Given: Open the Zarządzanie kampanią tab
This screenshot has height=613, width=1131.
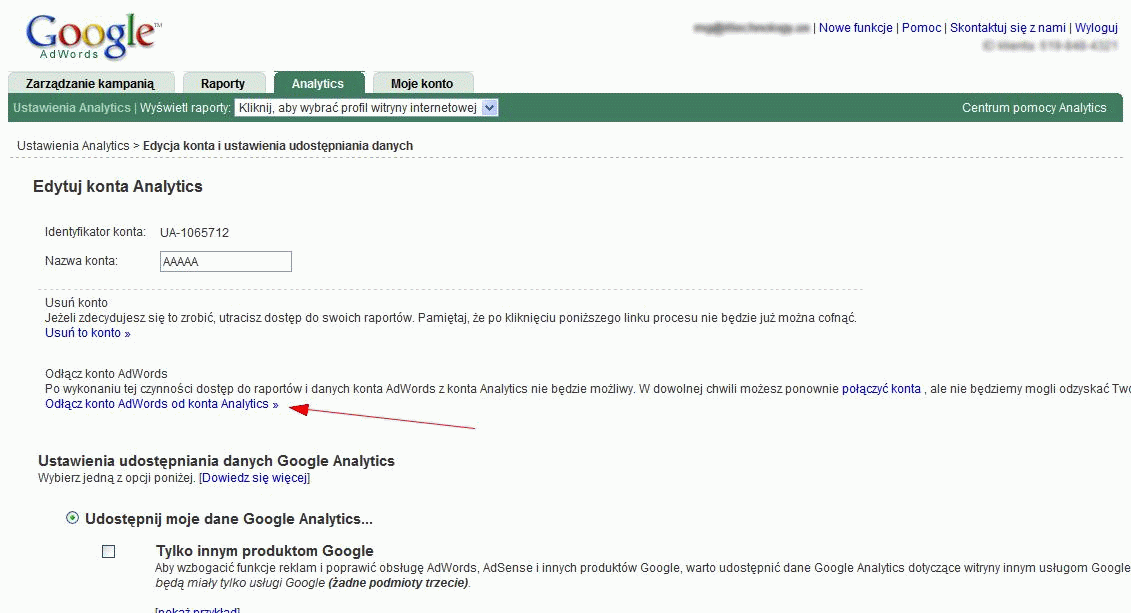Looking at the screenshot, I should click(x=91, y=83).
